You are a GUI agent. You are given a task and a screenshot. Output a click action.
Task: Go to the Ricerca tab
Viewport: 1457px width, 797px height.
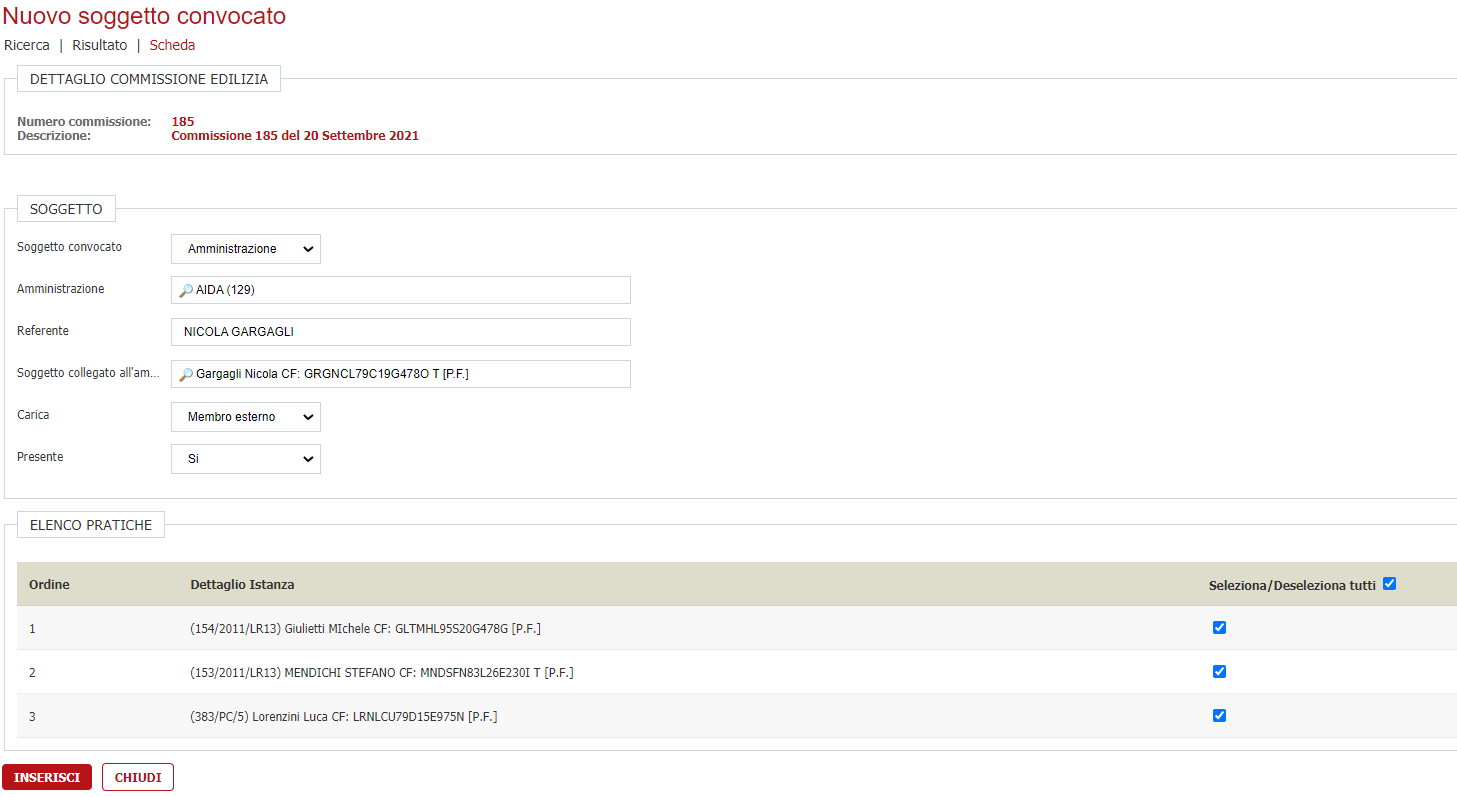pyautogui.click(x=27, y=45)
